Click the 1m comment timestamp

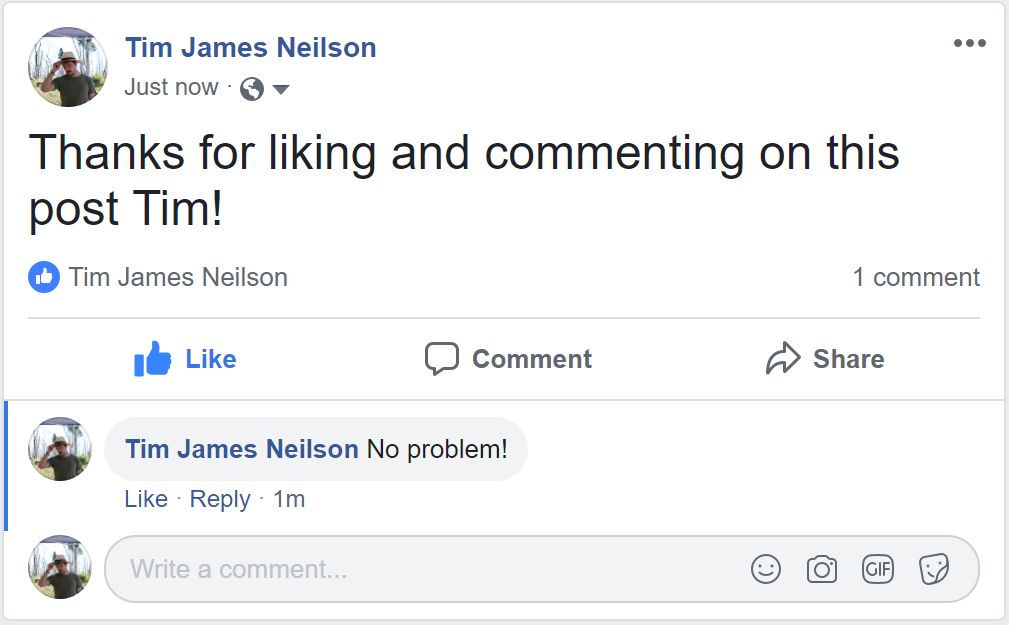[x=289, y=499]
